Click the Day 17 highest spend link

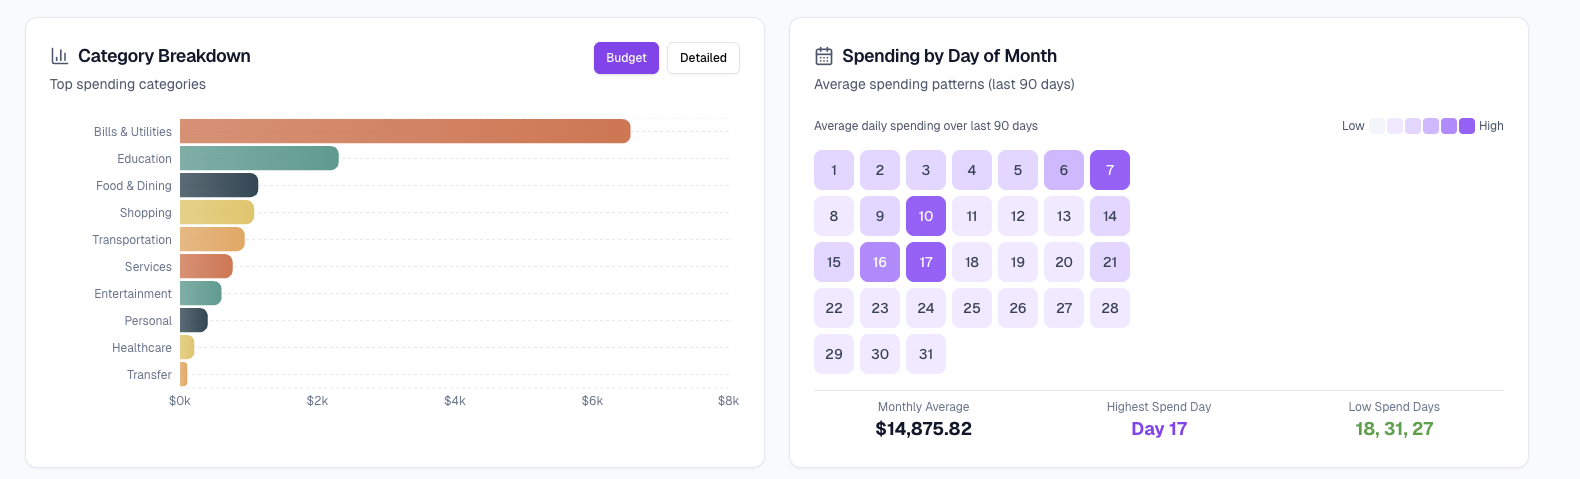(1159, 429)
